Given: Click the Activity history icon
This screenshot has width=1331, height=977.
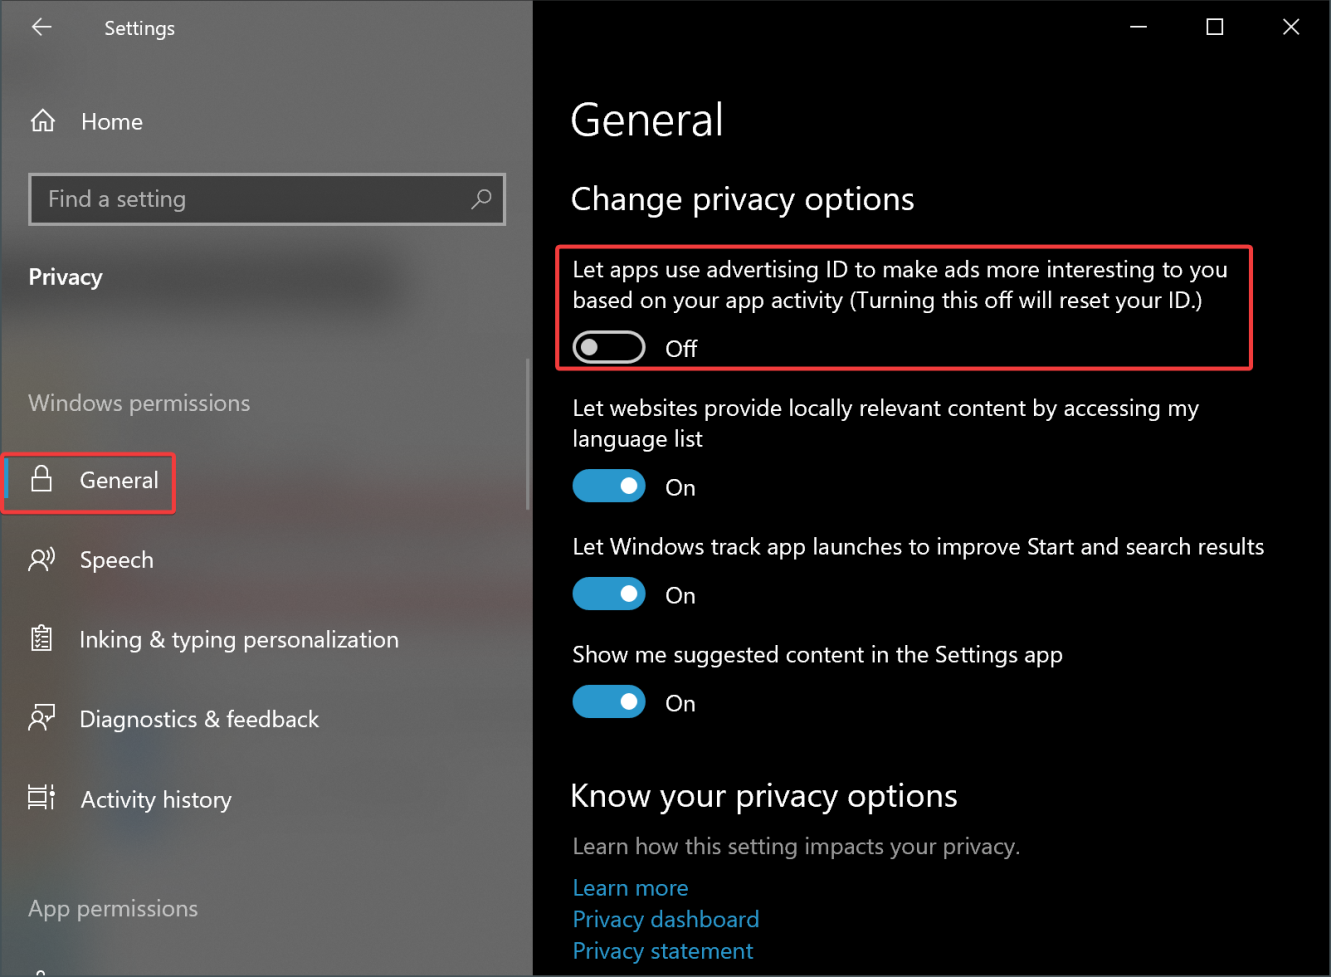Looking at the screenshot, I should coord(42,799).
